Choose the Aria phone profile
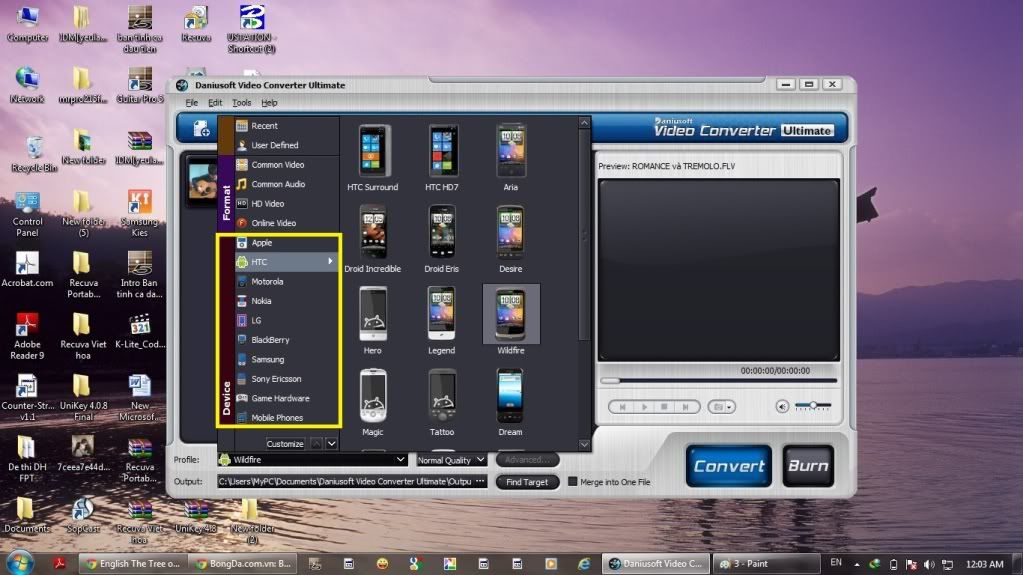The height and width of the screenshot is (575, 1023). (510, 158)
